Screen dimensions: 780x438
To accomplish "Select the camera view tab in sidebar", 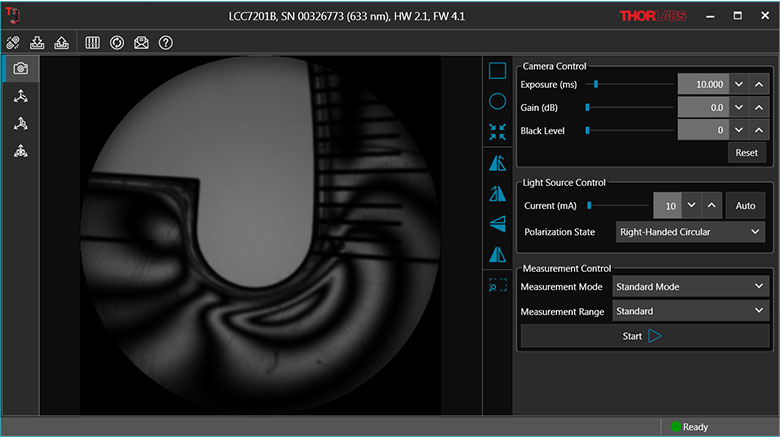I will coord(20,68).
